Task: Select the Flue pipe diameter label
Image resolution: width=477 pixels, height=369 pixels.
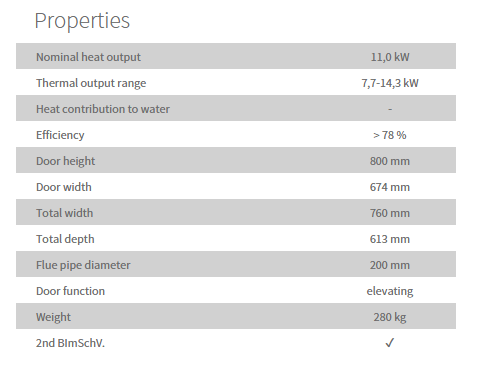Action: coord(83,265)
